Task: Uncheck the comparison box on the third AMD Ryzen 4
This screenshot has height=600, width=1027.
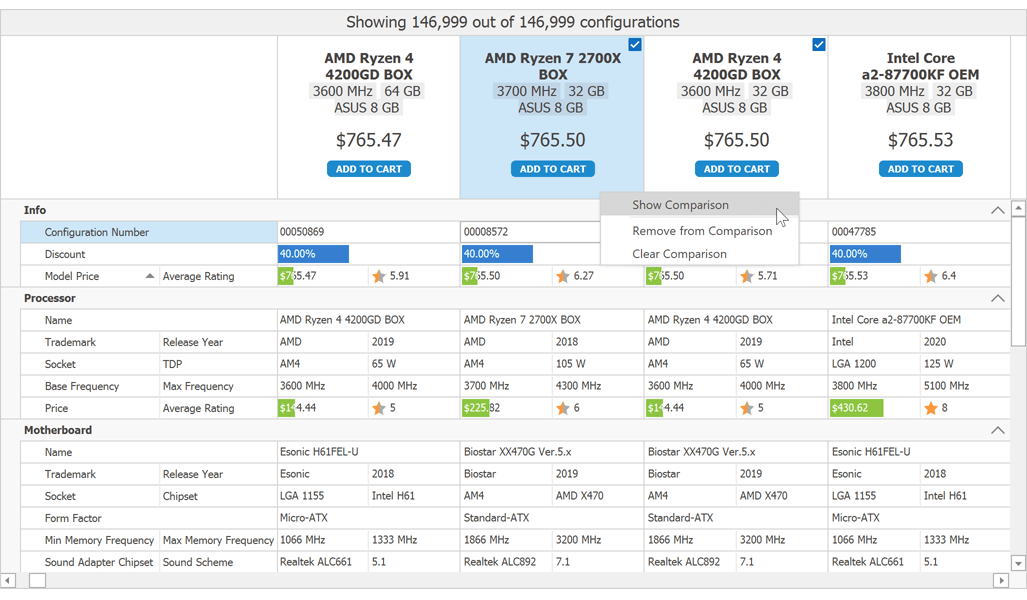Action: [x=819, y=44]
